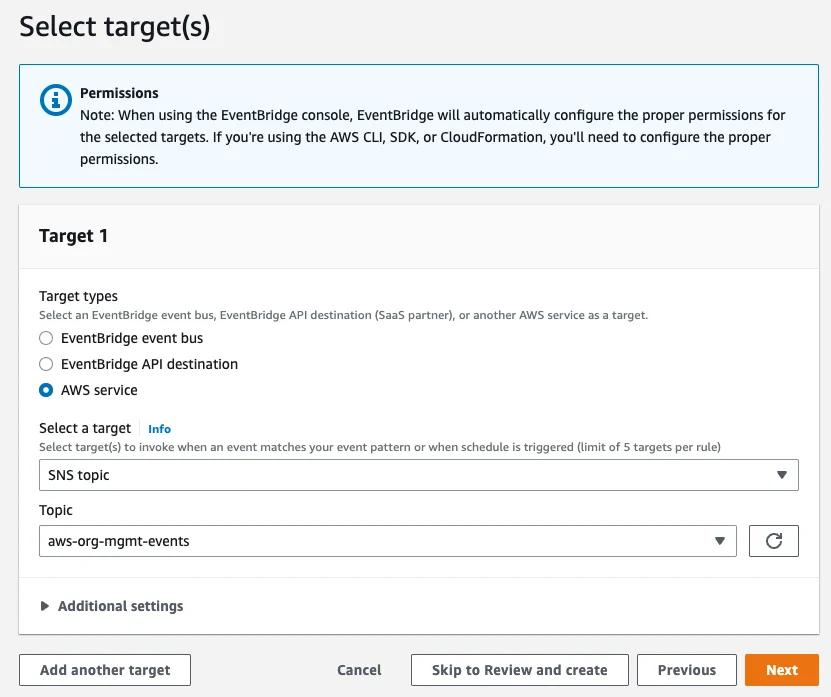Click the Topic field label
The image size is (831, 697).
[56, 510]
